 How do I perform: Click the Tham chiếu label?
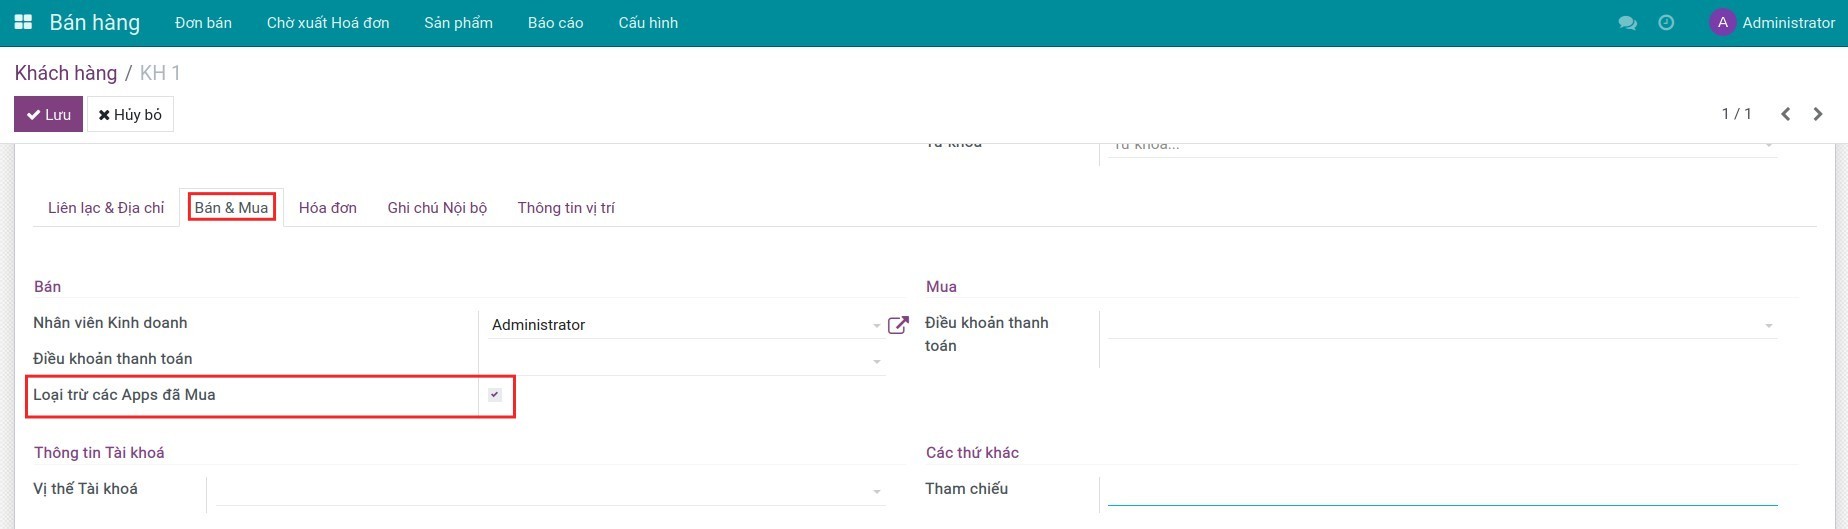click(966, 489)
